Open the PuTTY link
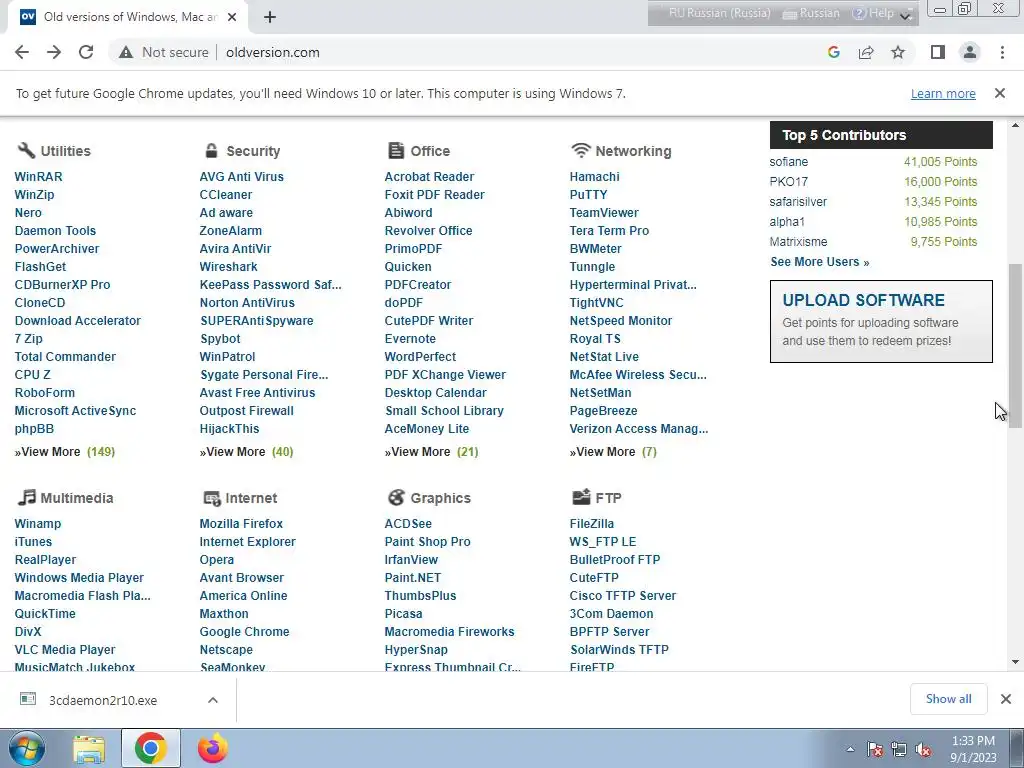This screenshot has width=1024, height=768. pyautogui.click(x=588, y=195)
